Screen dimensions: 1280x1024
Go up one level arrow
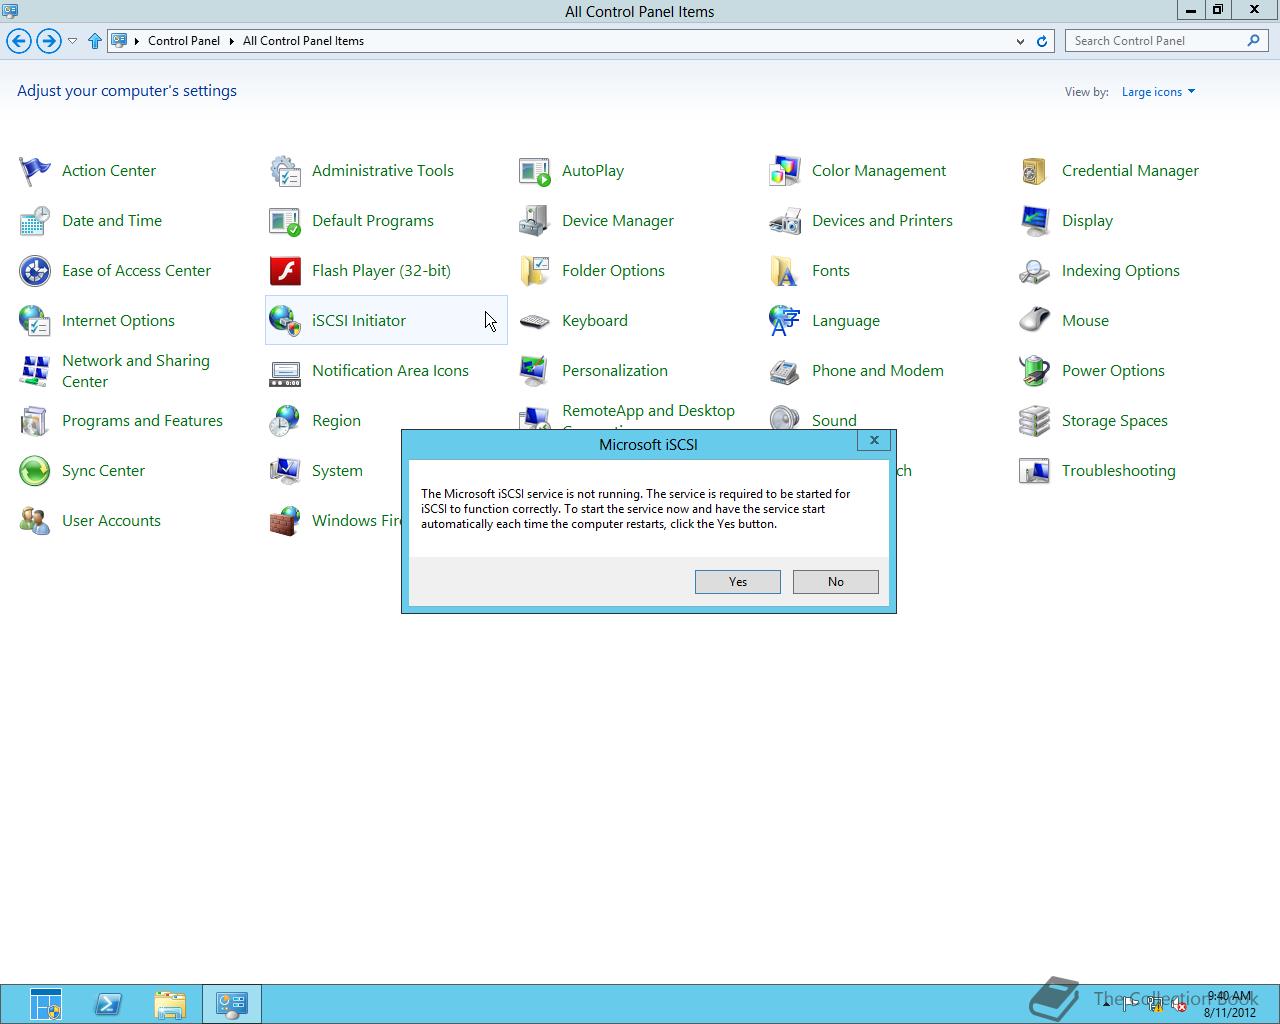click(x=95, y=41)
